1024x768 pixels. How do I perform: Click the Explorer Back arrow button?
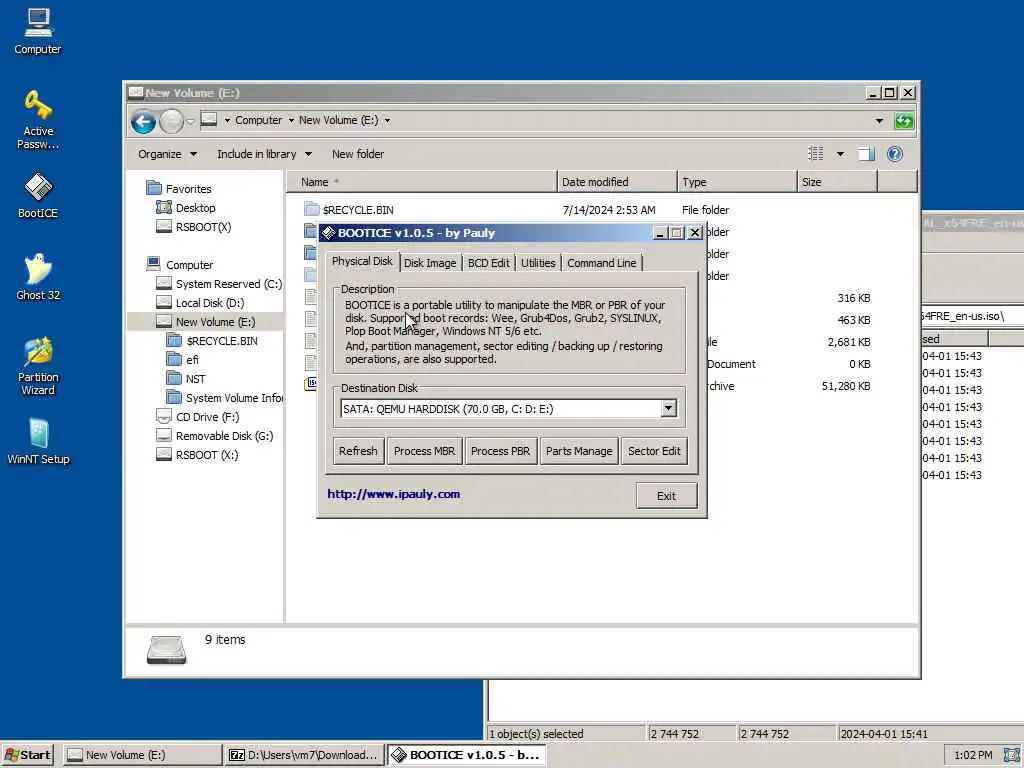[143, 121]
